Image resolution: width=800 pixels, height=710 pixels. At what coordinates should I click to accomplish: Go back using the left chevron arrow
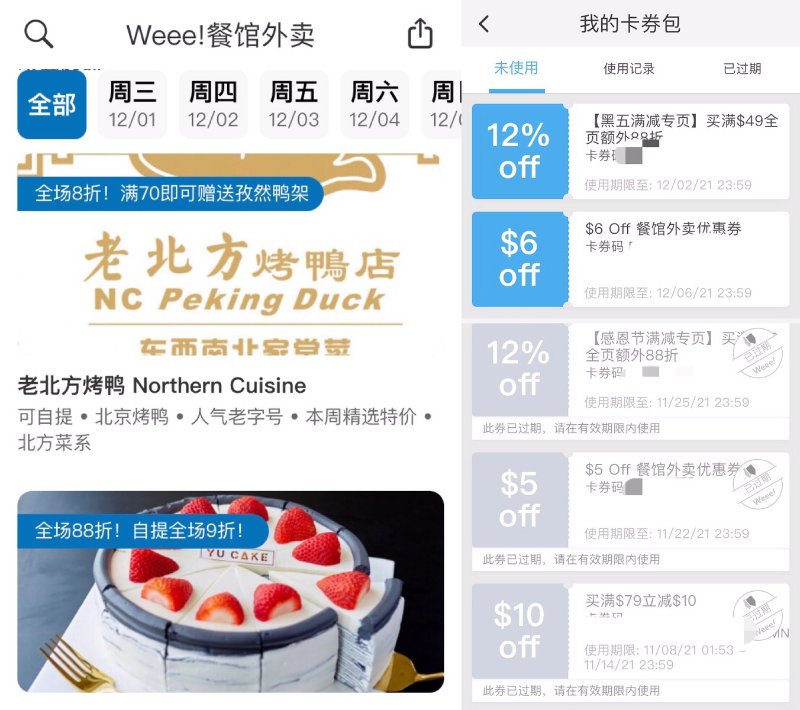(x=484, y=23)
